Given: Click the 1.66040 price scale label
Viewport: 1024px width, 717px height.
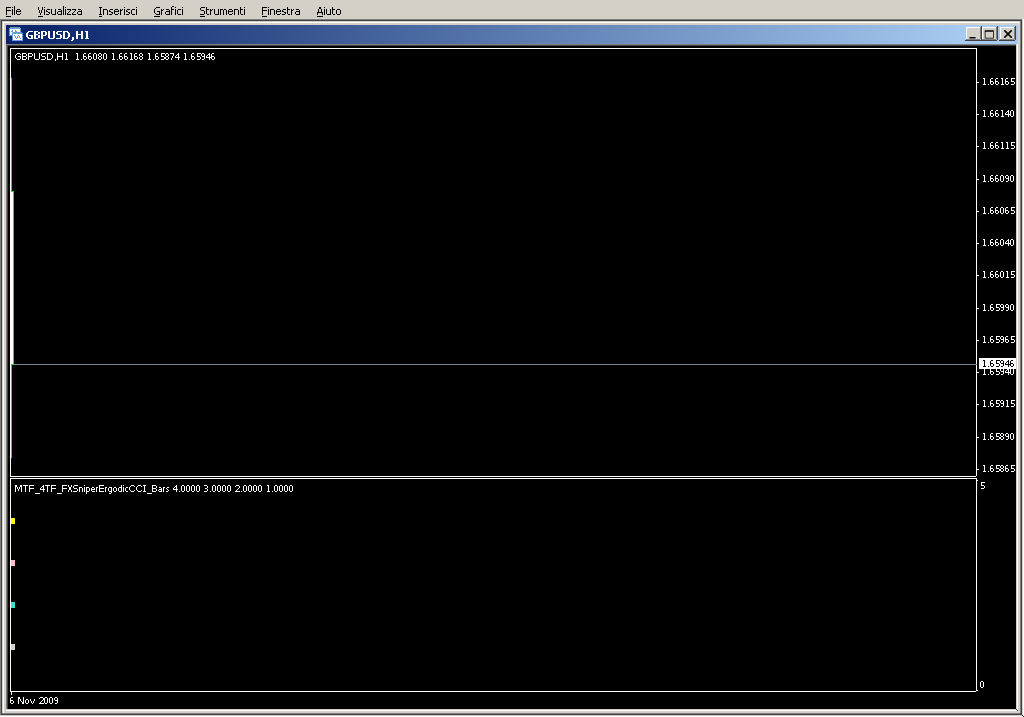Looking at the screenshot, I should coord(999,242).
